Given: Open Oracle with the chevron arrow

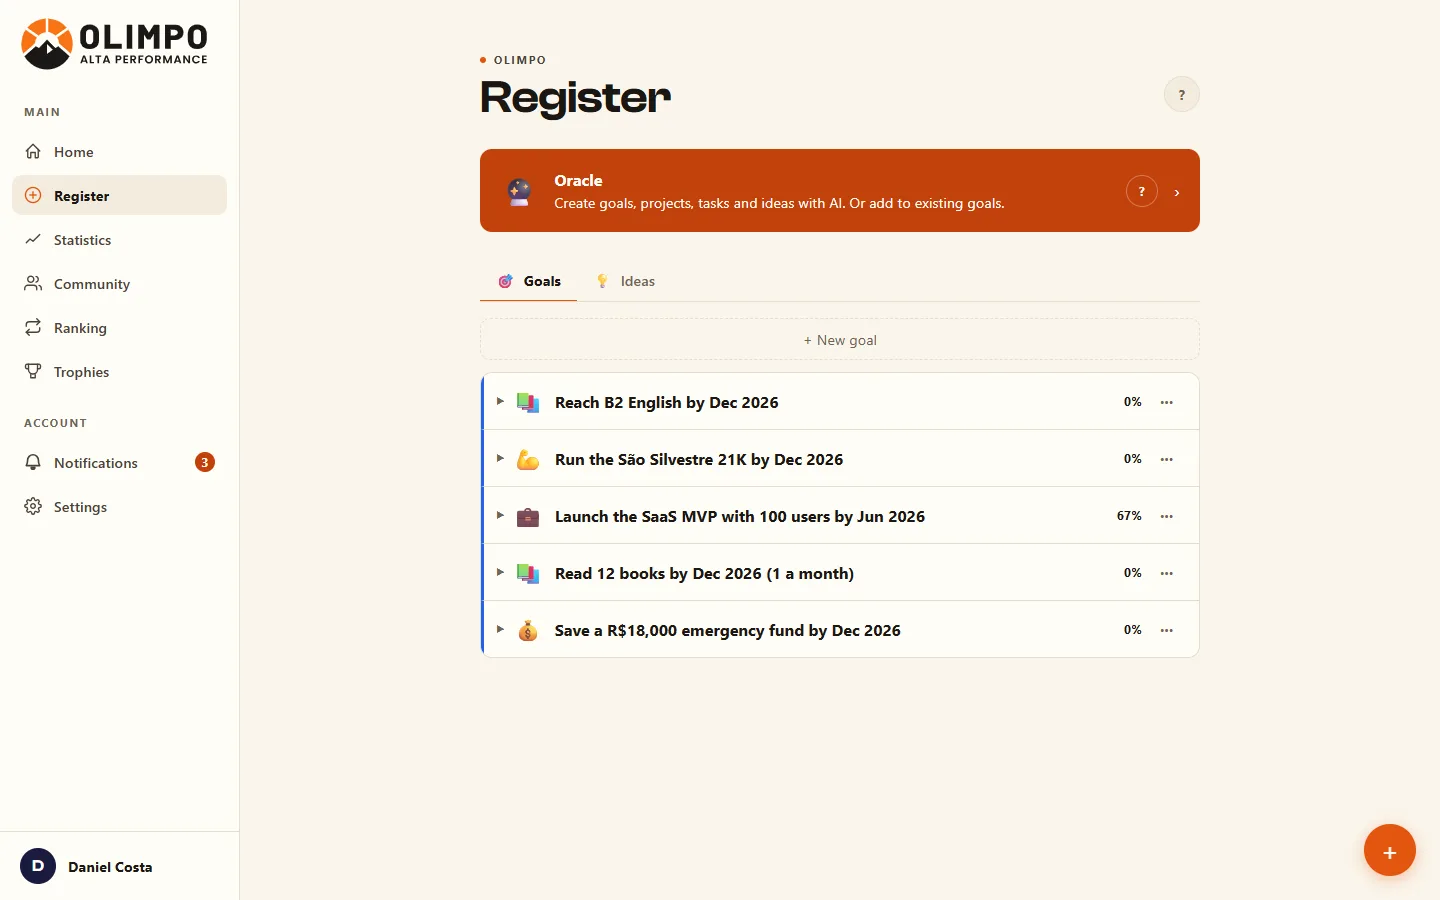Looking at the screenshot, I should tap(1177, 192).
